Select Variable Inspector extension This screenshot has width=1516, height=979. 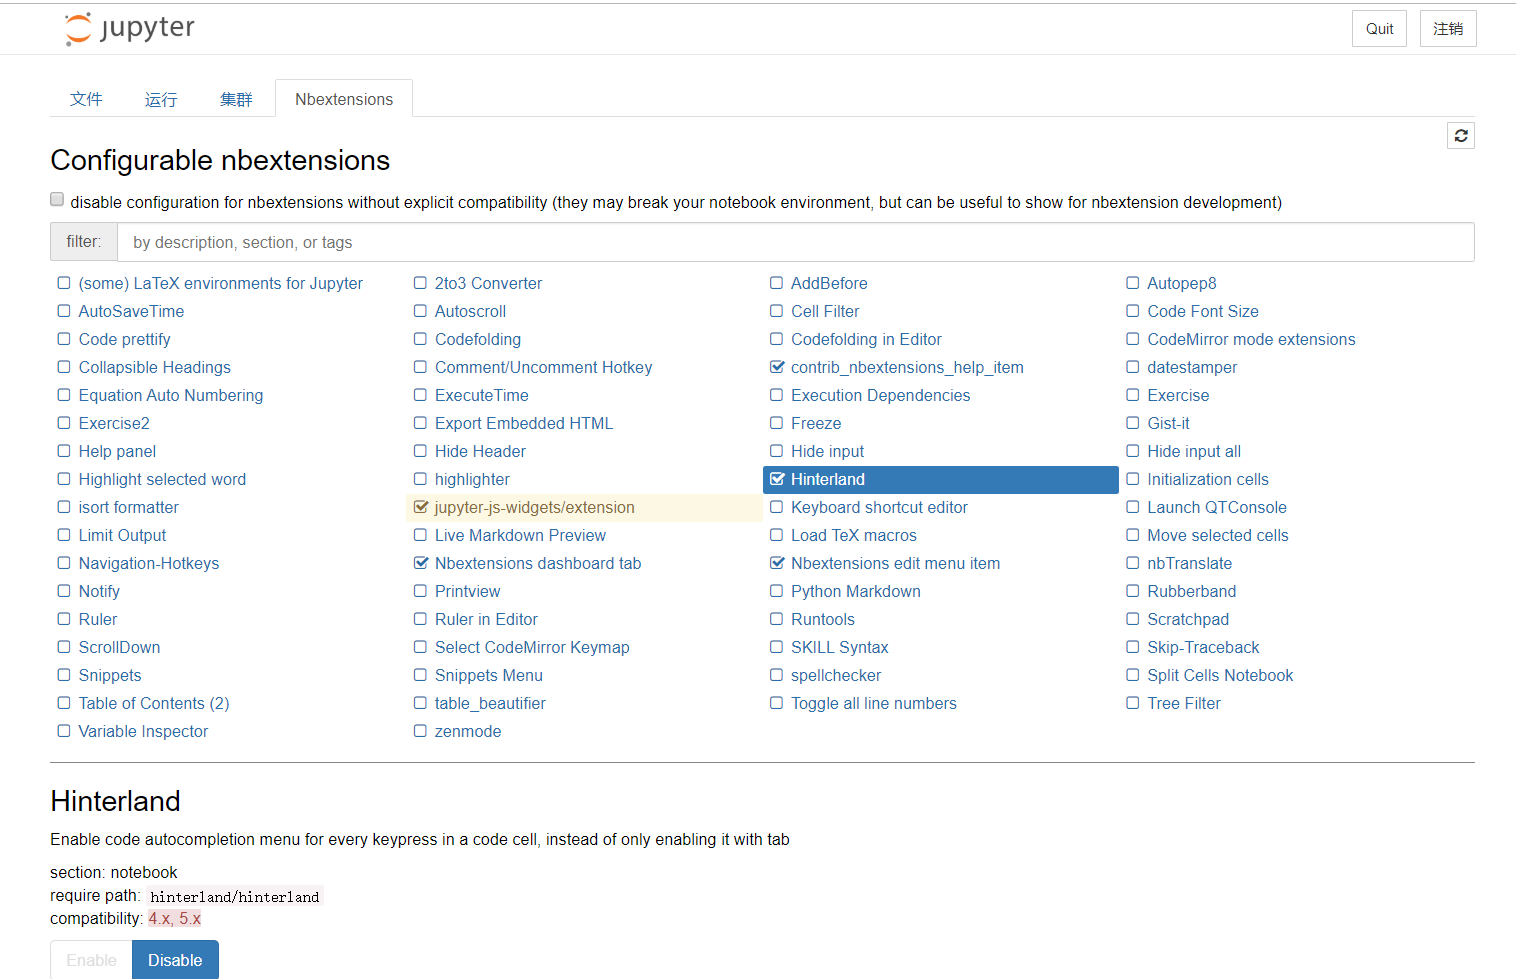point(143,732)
